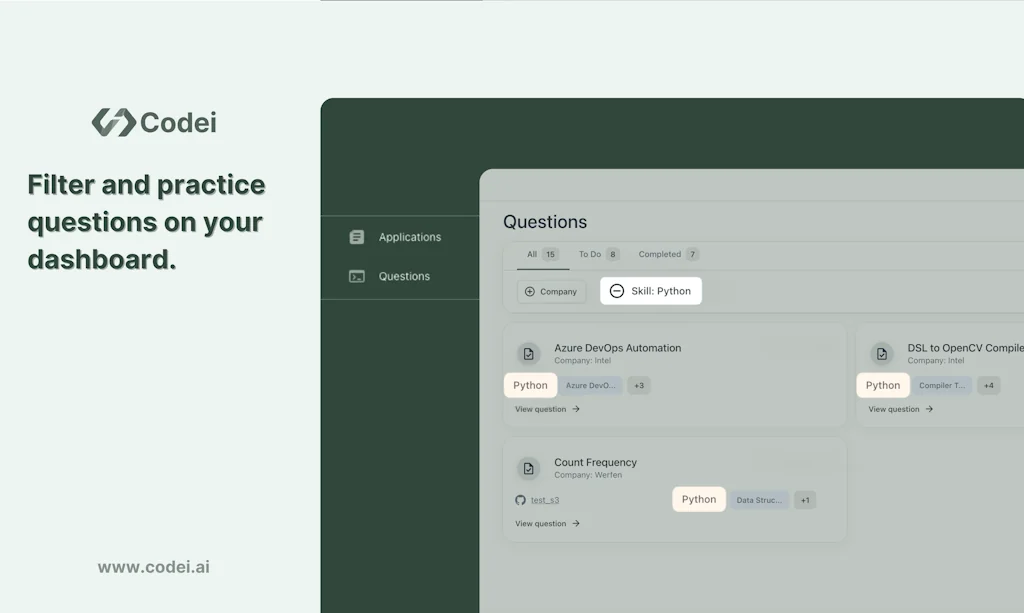This screenshot has height=613, width=1024.
Task: Toggle the Python tag on Azure DevOps Automation
Action: [x=530, y=385]
